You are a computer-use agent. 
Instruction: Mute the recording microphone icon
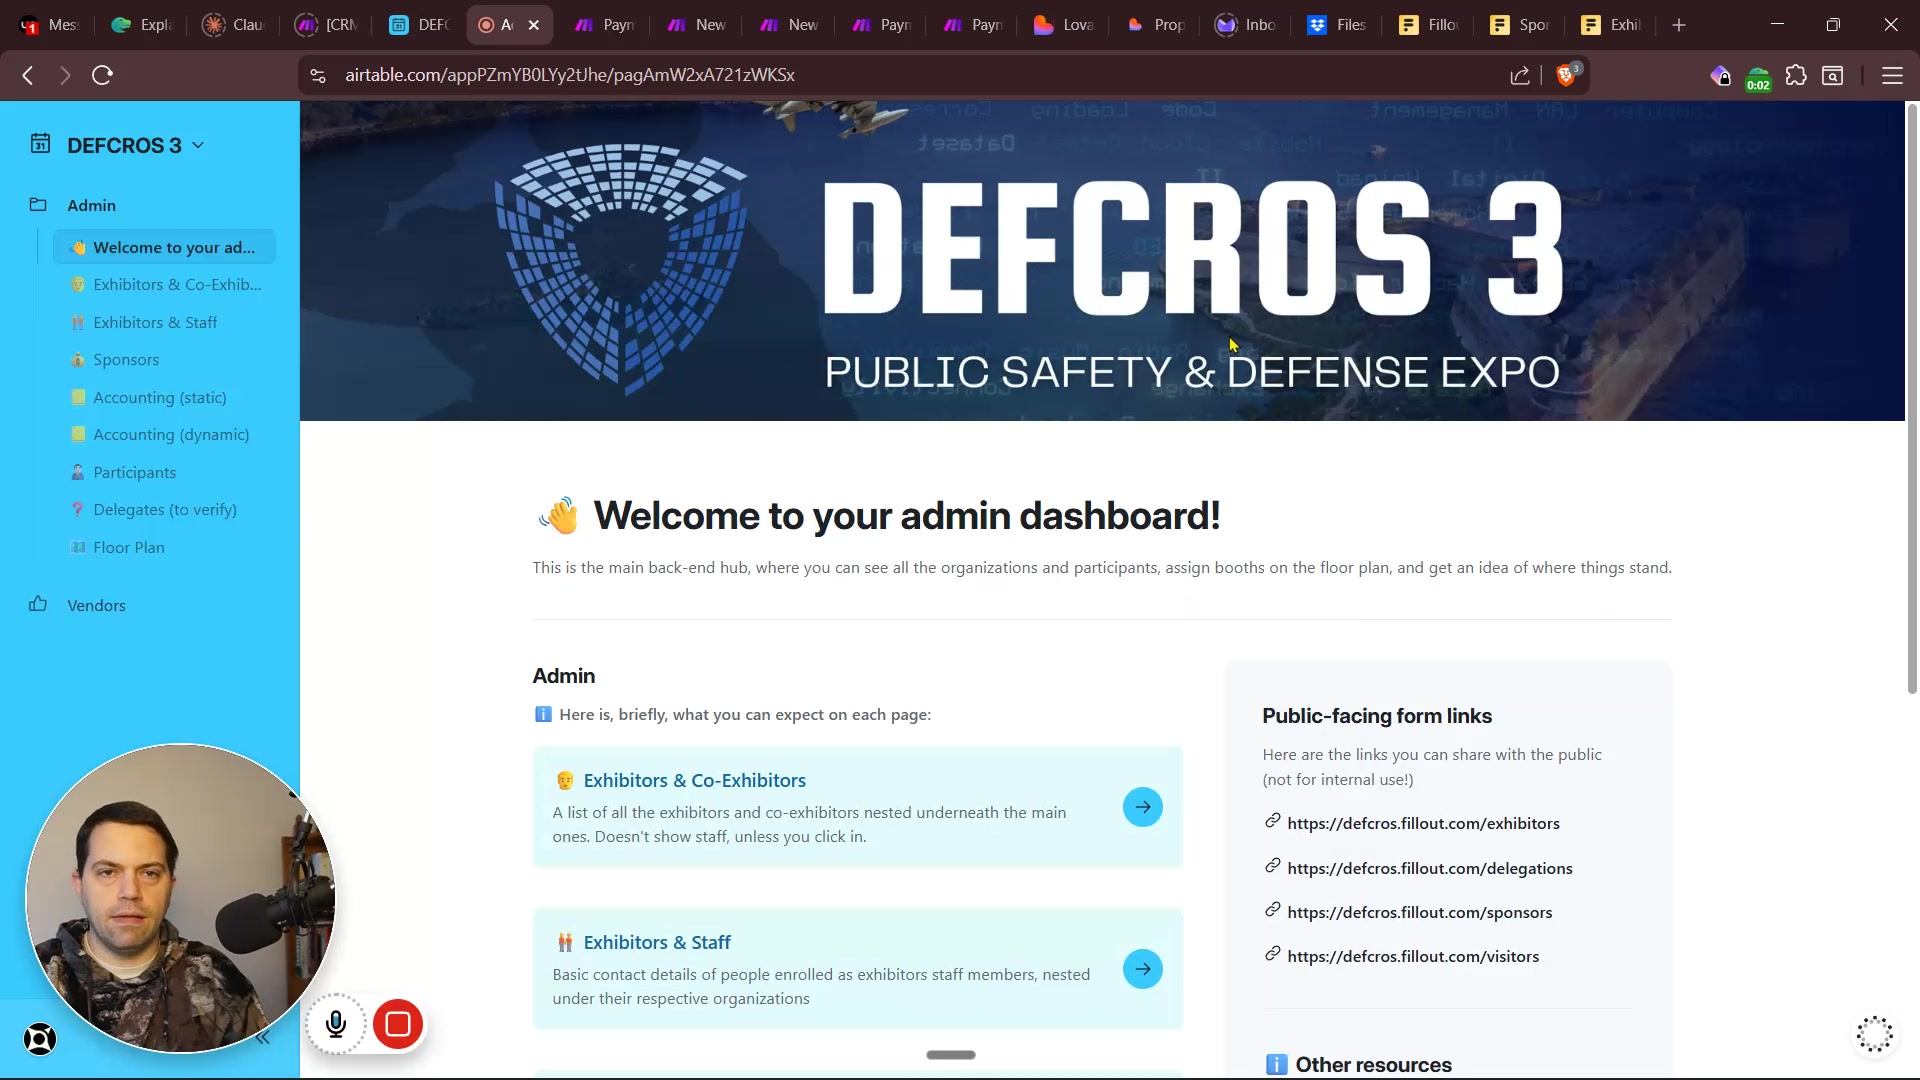[x=336, y=1024]
